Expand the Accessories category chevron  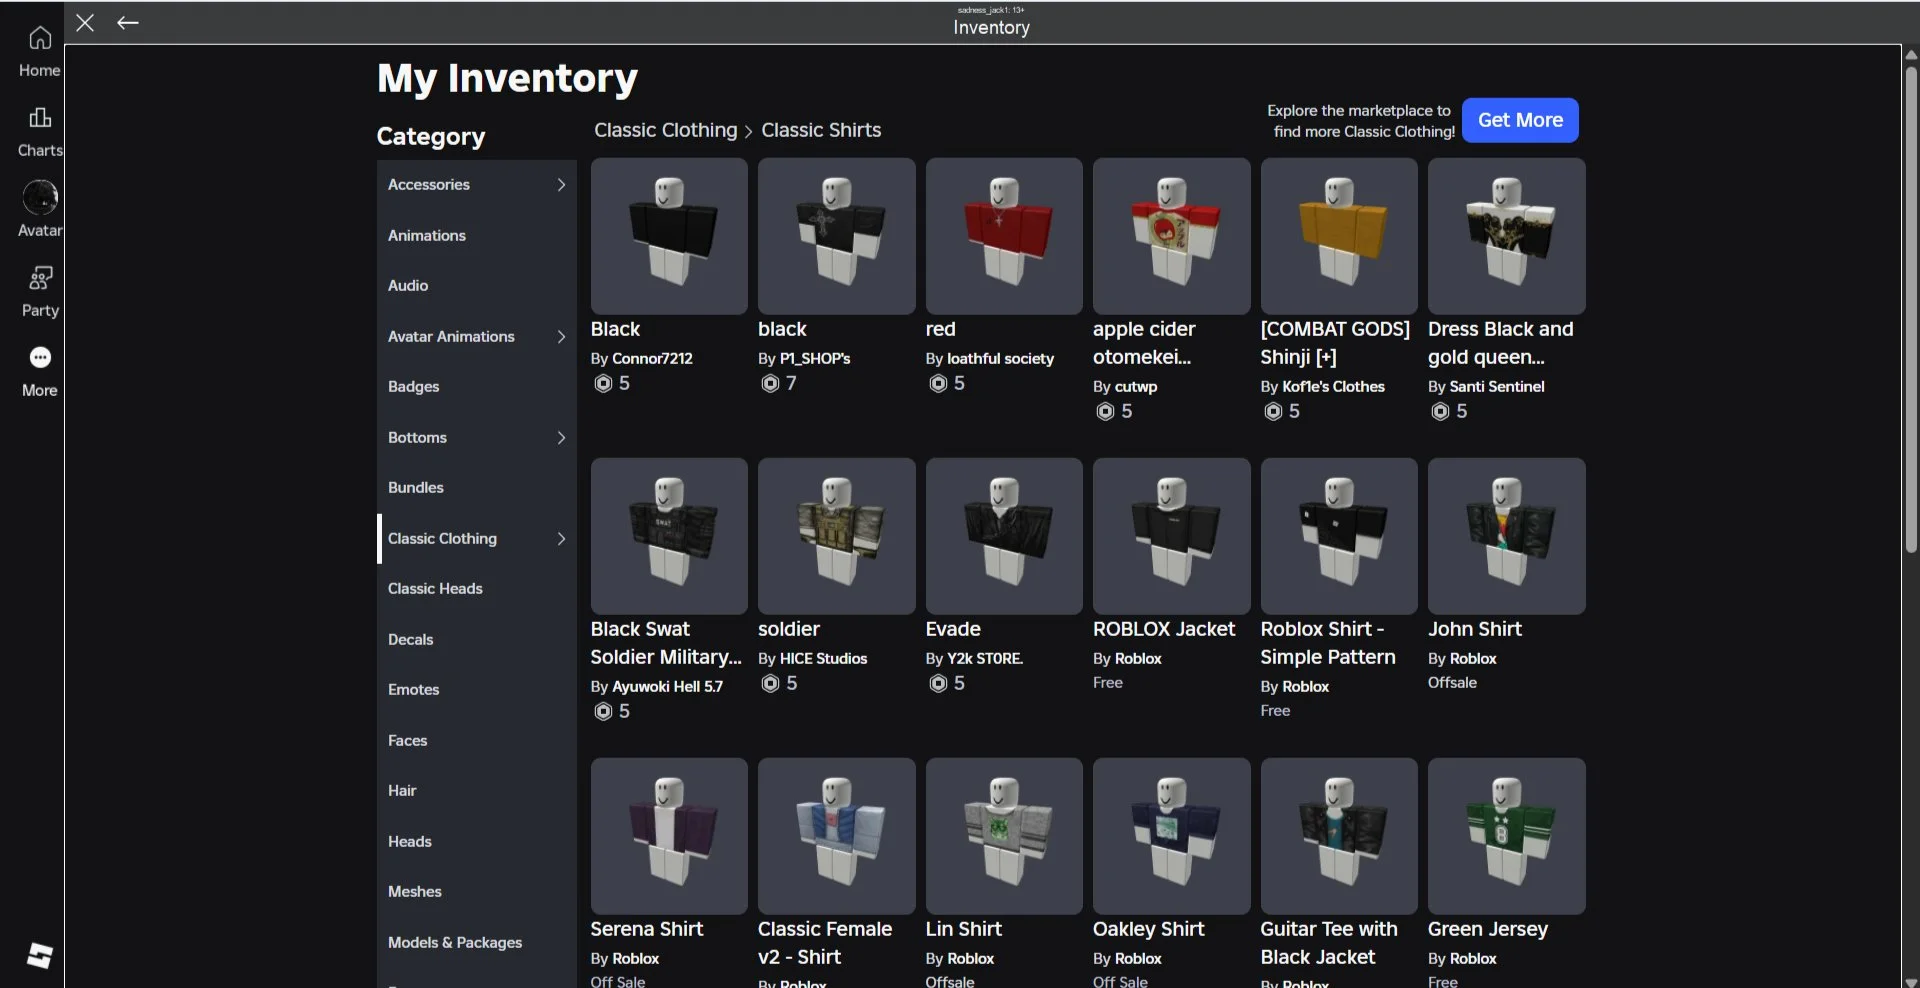click(x=561, y=185)
